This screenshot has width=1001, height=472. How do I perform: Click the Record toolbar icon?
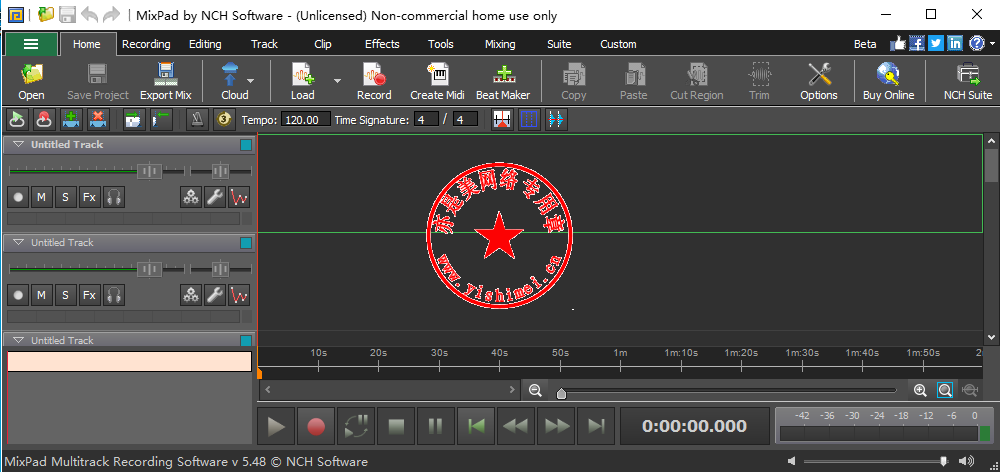pyautogui.click(x=374, y=82)
